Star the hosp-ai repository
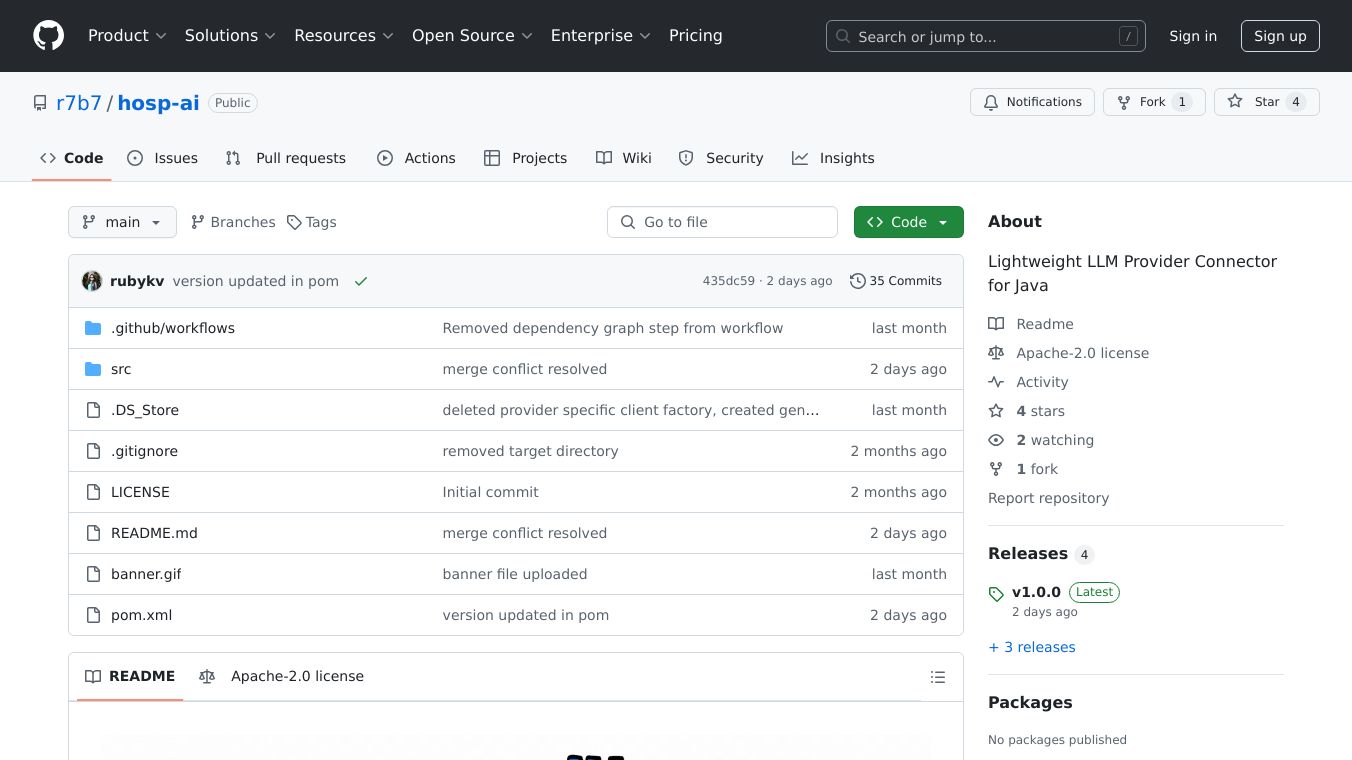The image size is (1352, 760). point(1266,102)
